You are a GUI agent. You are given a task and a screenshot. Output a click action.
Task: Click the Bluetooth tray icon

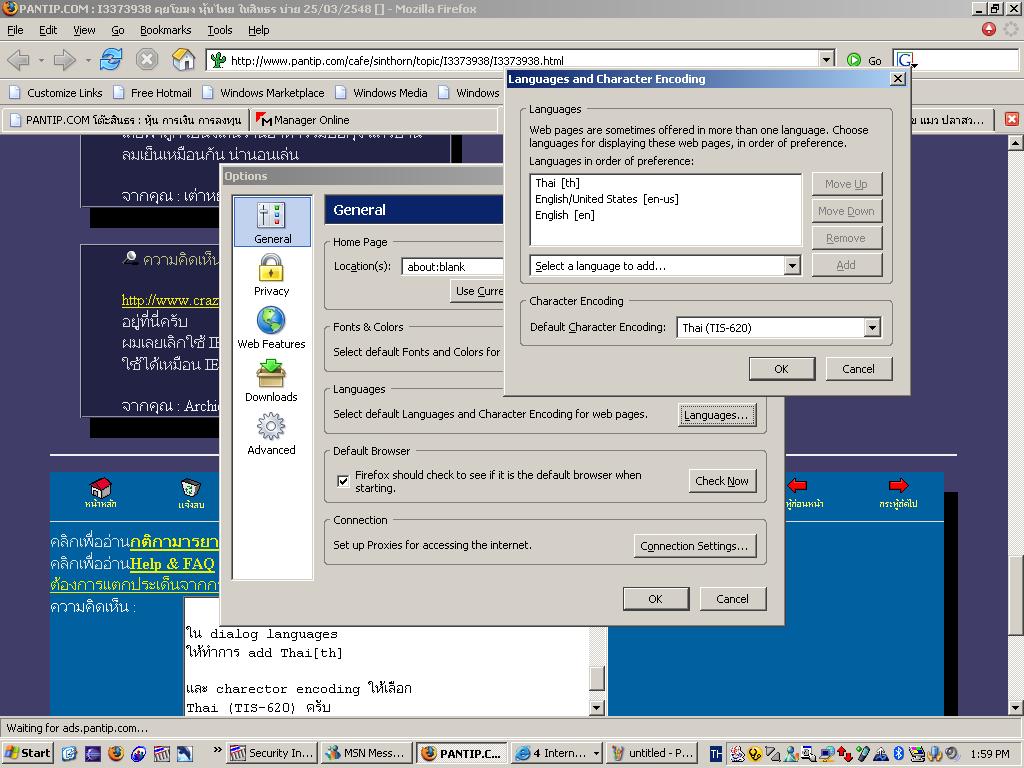coord(899,754)
